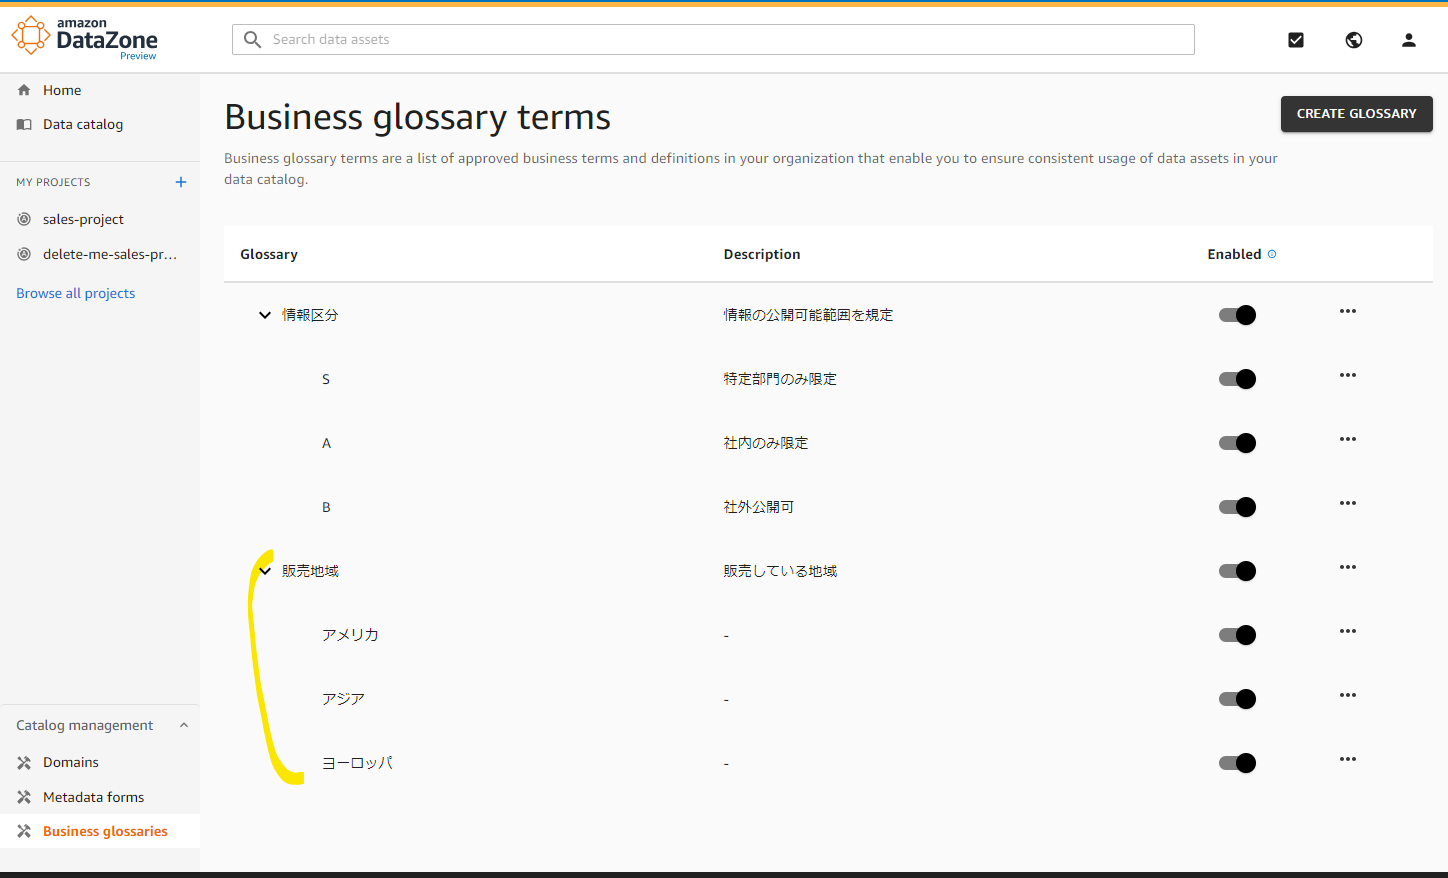Image resolution: width=1448 pixels, height=878 pixels.
Task: Click the Description column header
Action: (762, 254)
